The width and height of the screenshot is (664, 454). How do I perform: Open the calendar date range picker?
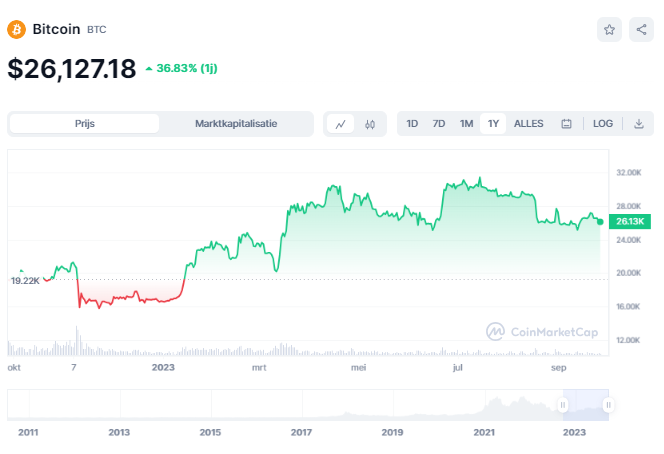pyautogui.click(x=566, y=124)
